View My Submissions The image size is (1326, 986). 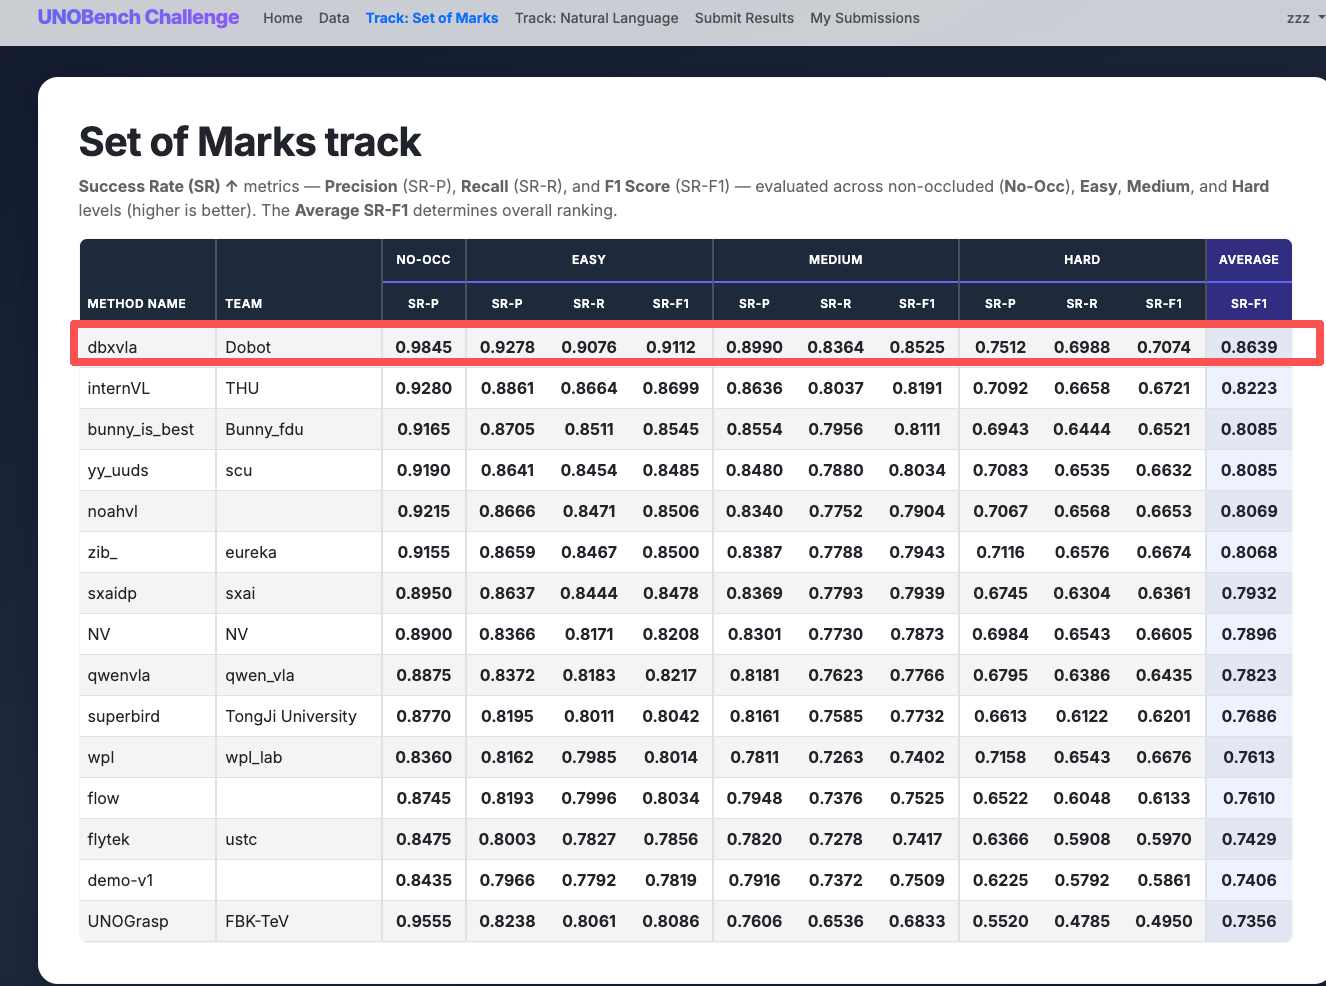(865, 18)
